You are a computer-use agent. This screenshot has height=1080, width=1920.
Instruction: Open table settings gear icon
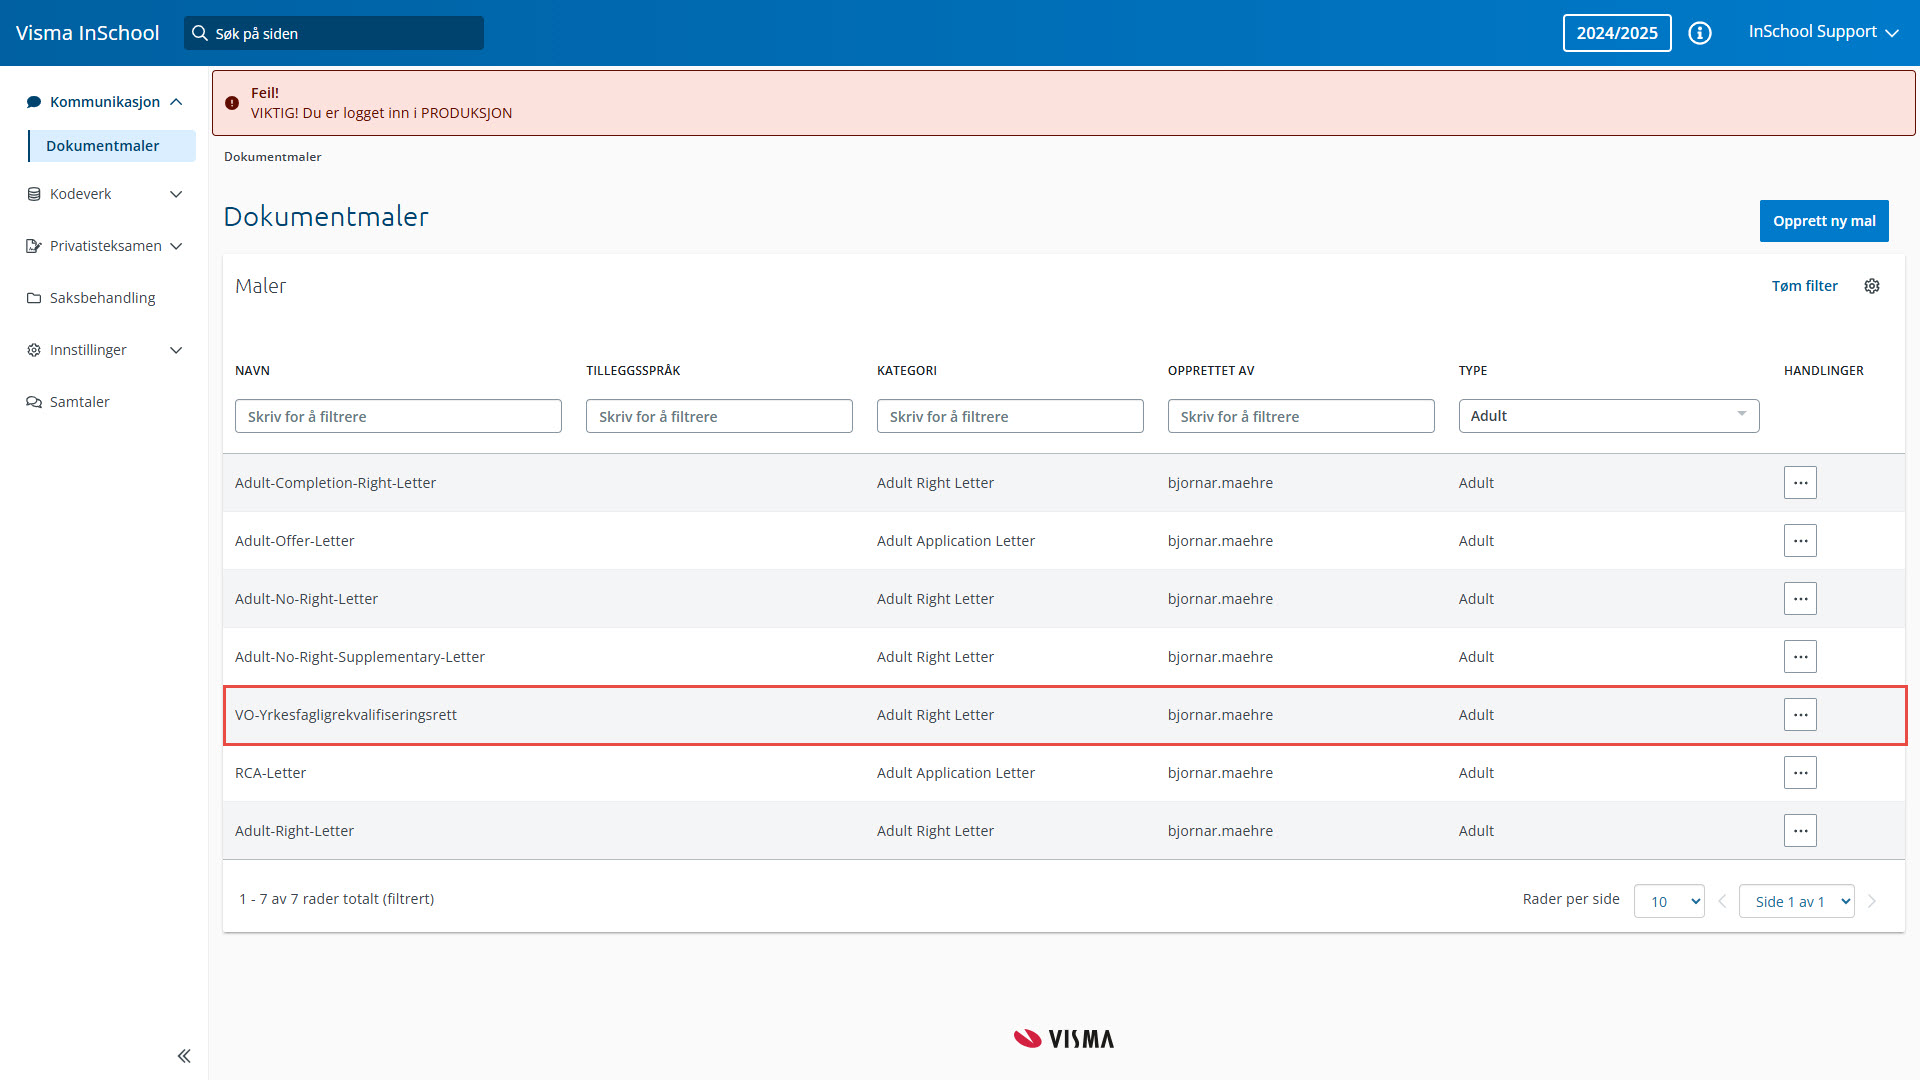coord(1872,286)
